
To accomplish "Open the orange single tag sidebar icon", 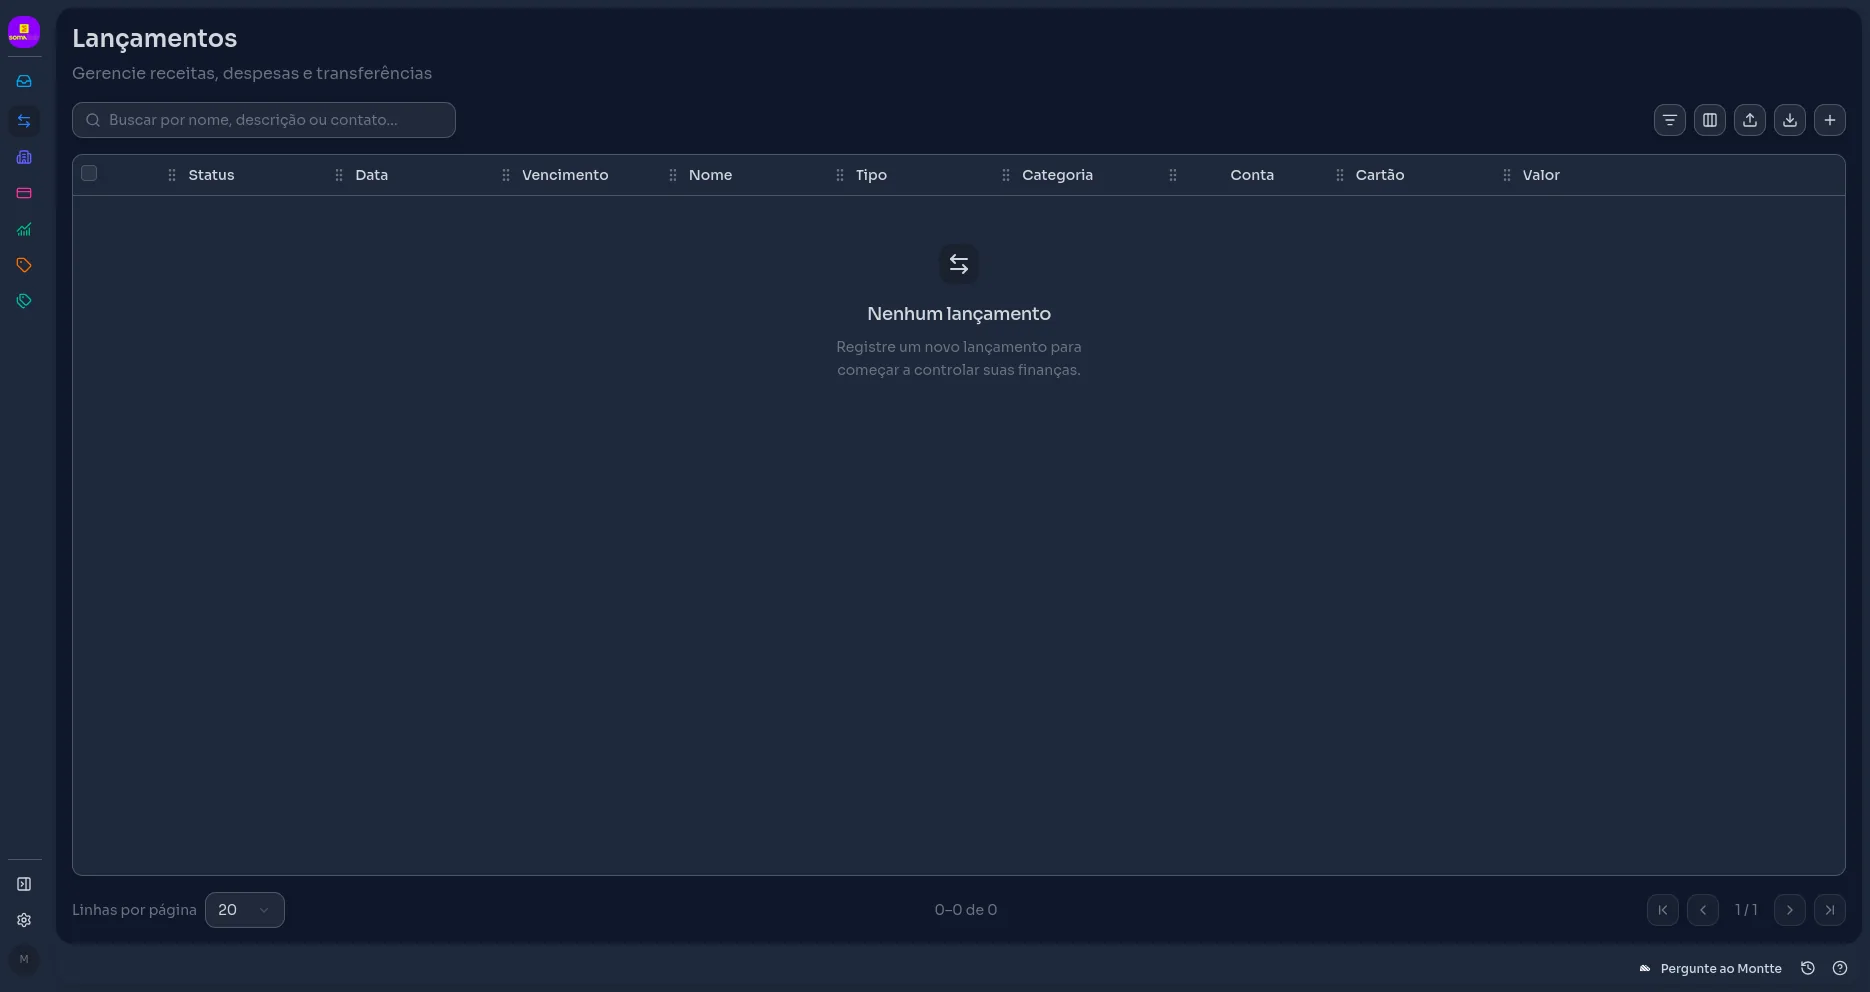I will click(x=24, y=265).
